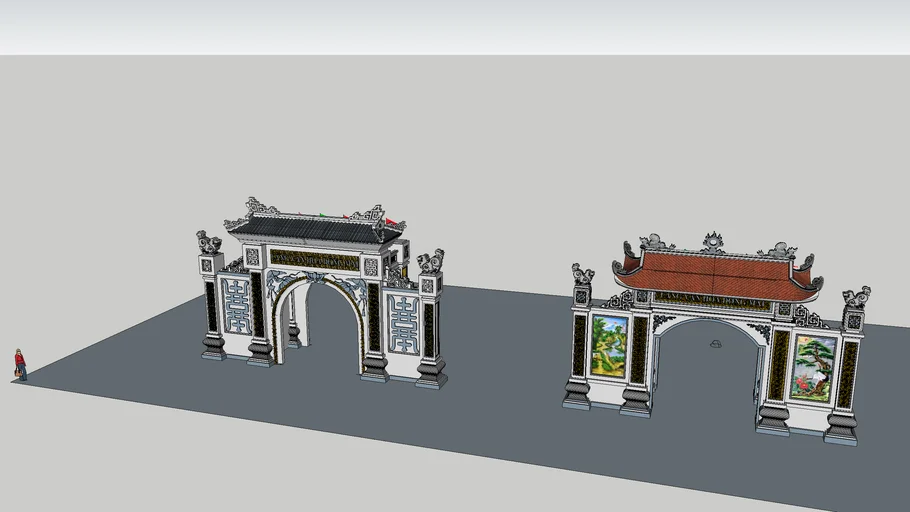This screenshot has height=512, width=910.
Task: Select lion statue atop left gate's far-left pillar
Action: (209, 242)
